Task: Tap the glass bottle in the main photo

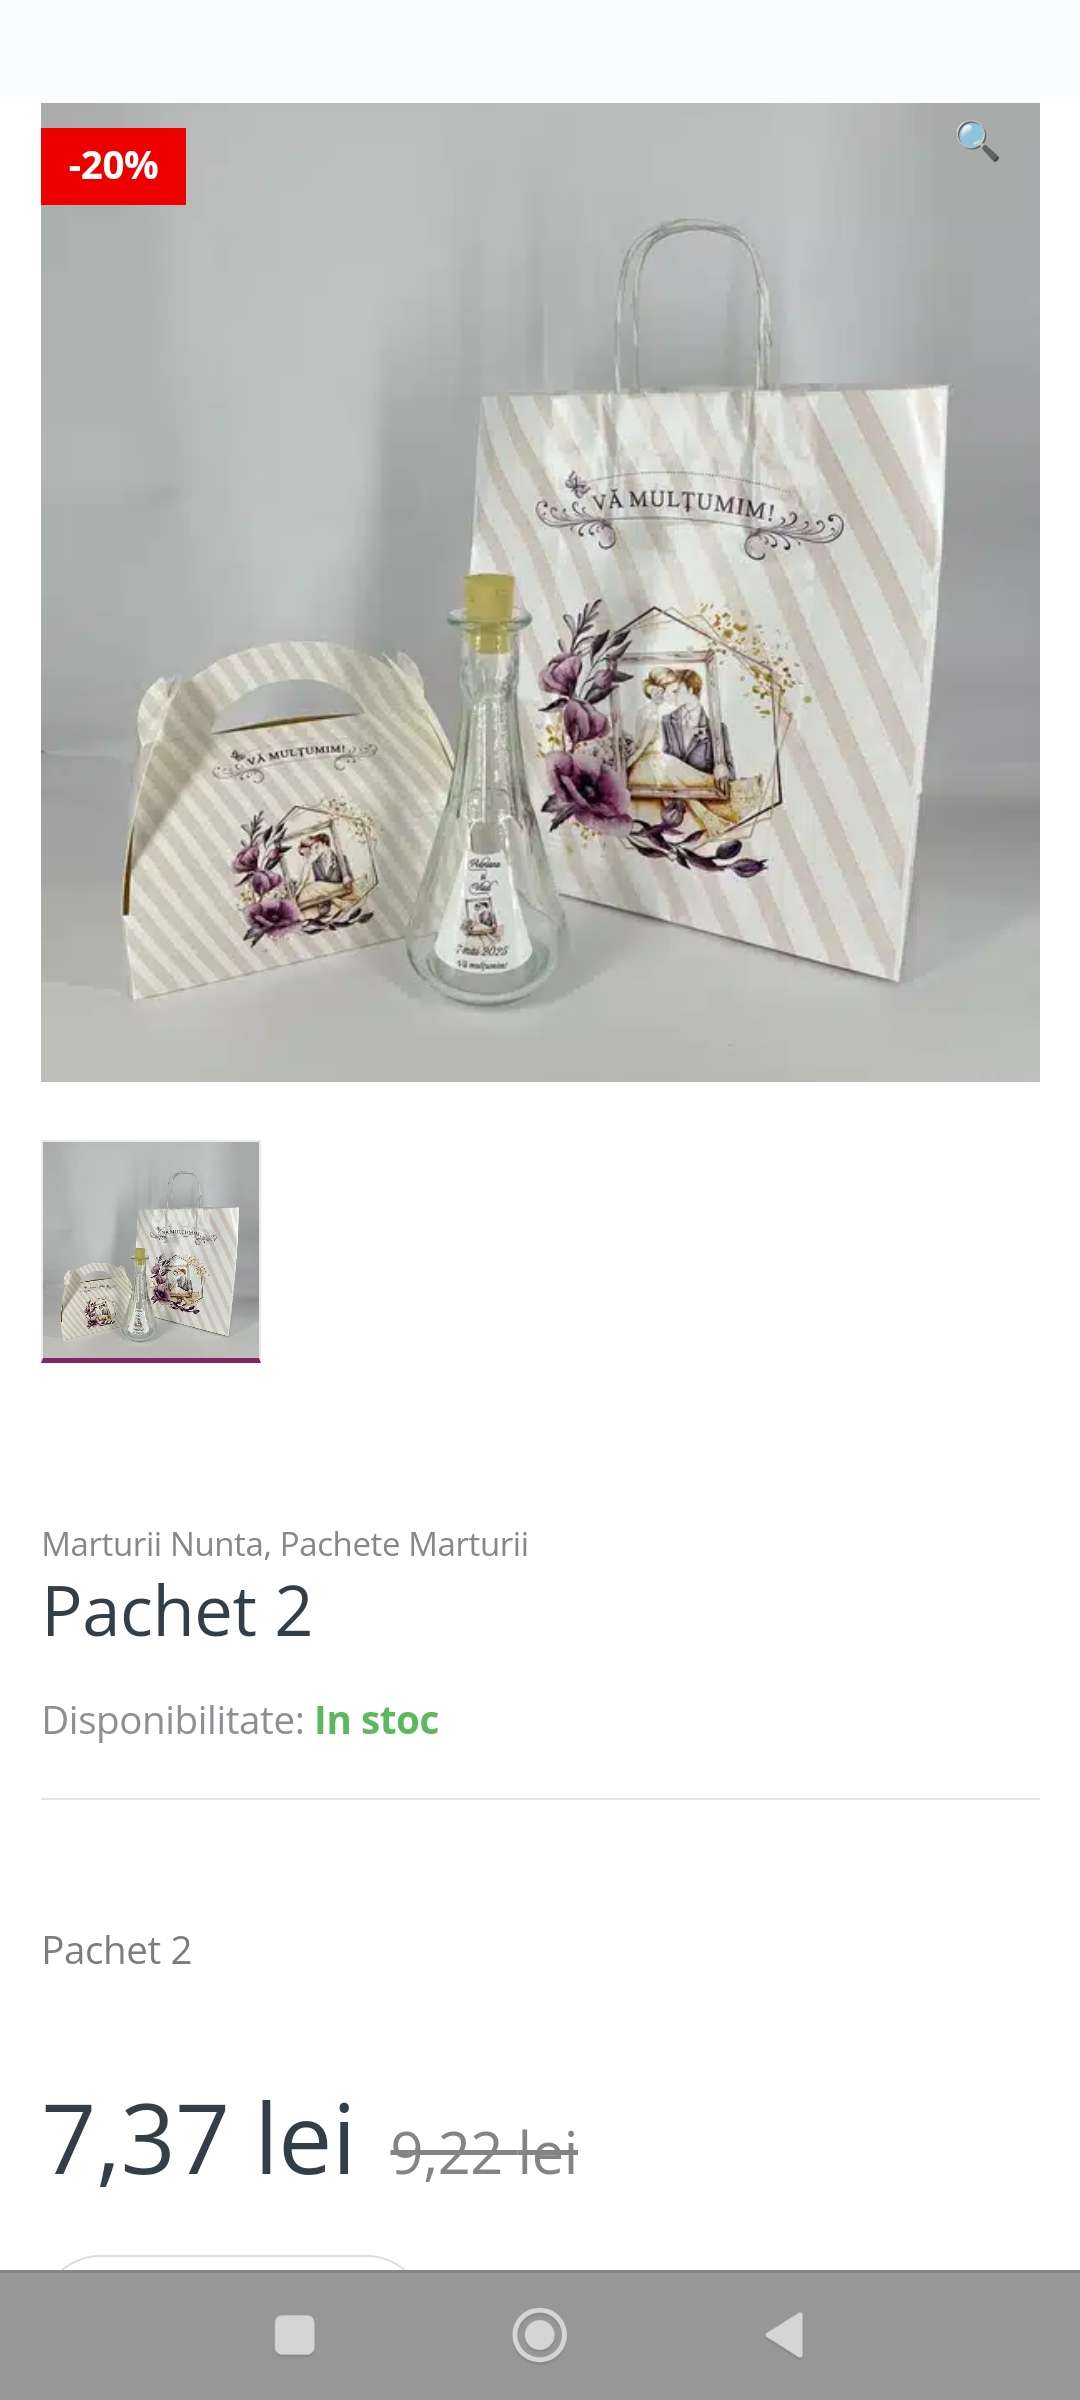Action: click(488, 790)
